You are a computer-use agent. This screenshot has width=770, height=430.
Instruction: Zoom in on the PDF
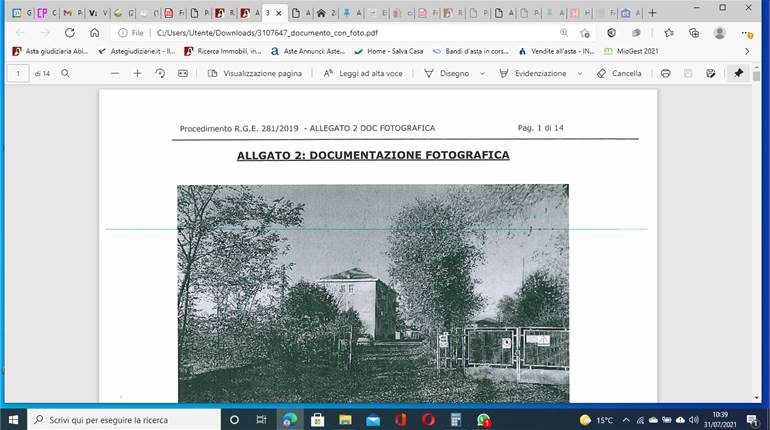click(x=138, y=73)
